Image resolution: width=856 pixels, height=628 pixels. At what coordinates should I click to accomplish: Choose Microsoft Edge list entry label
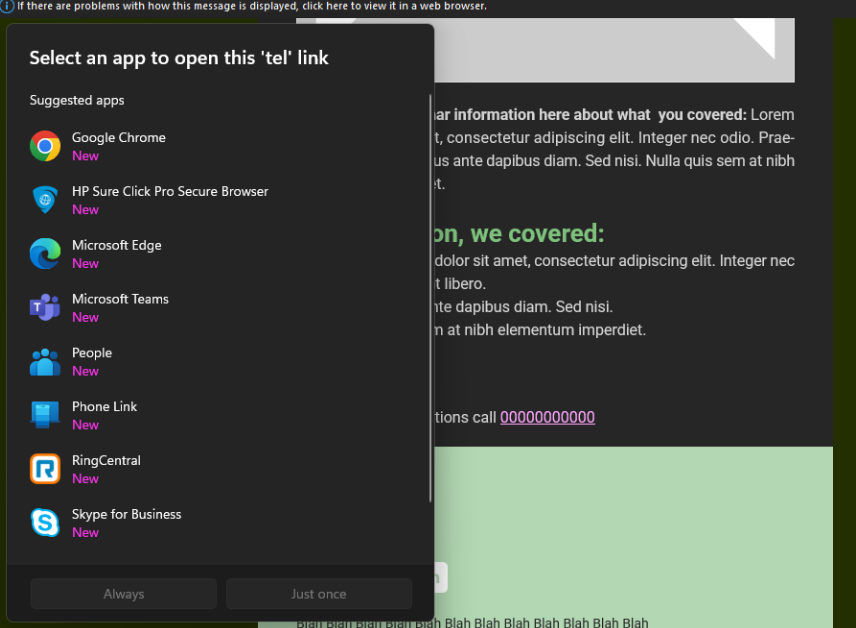click(x=116, y=245)
